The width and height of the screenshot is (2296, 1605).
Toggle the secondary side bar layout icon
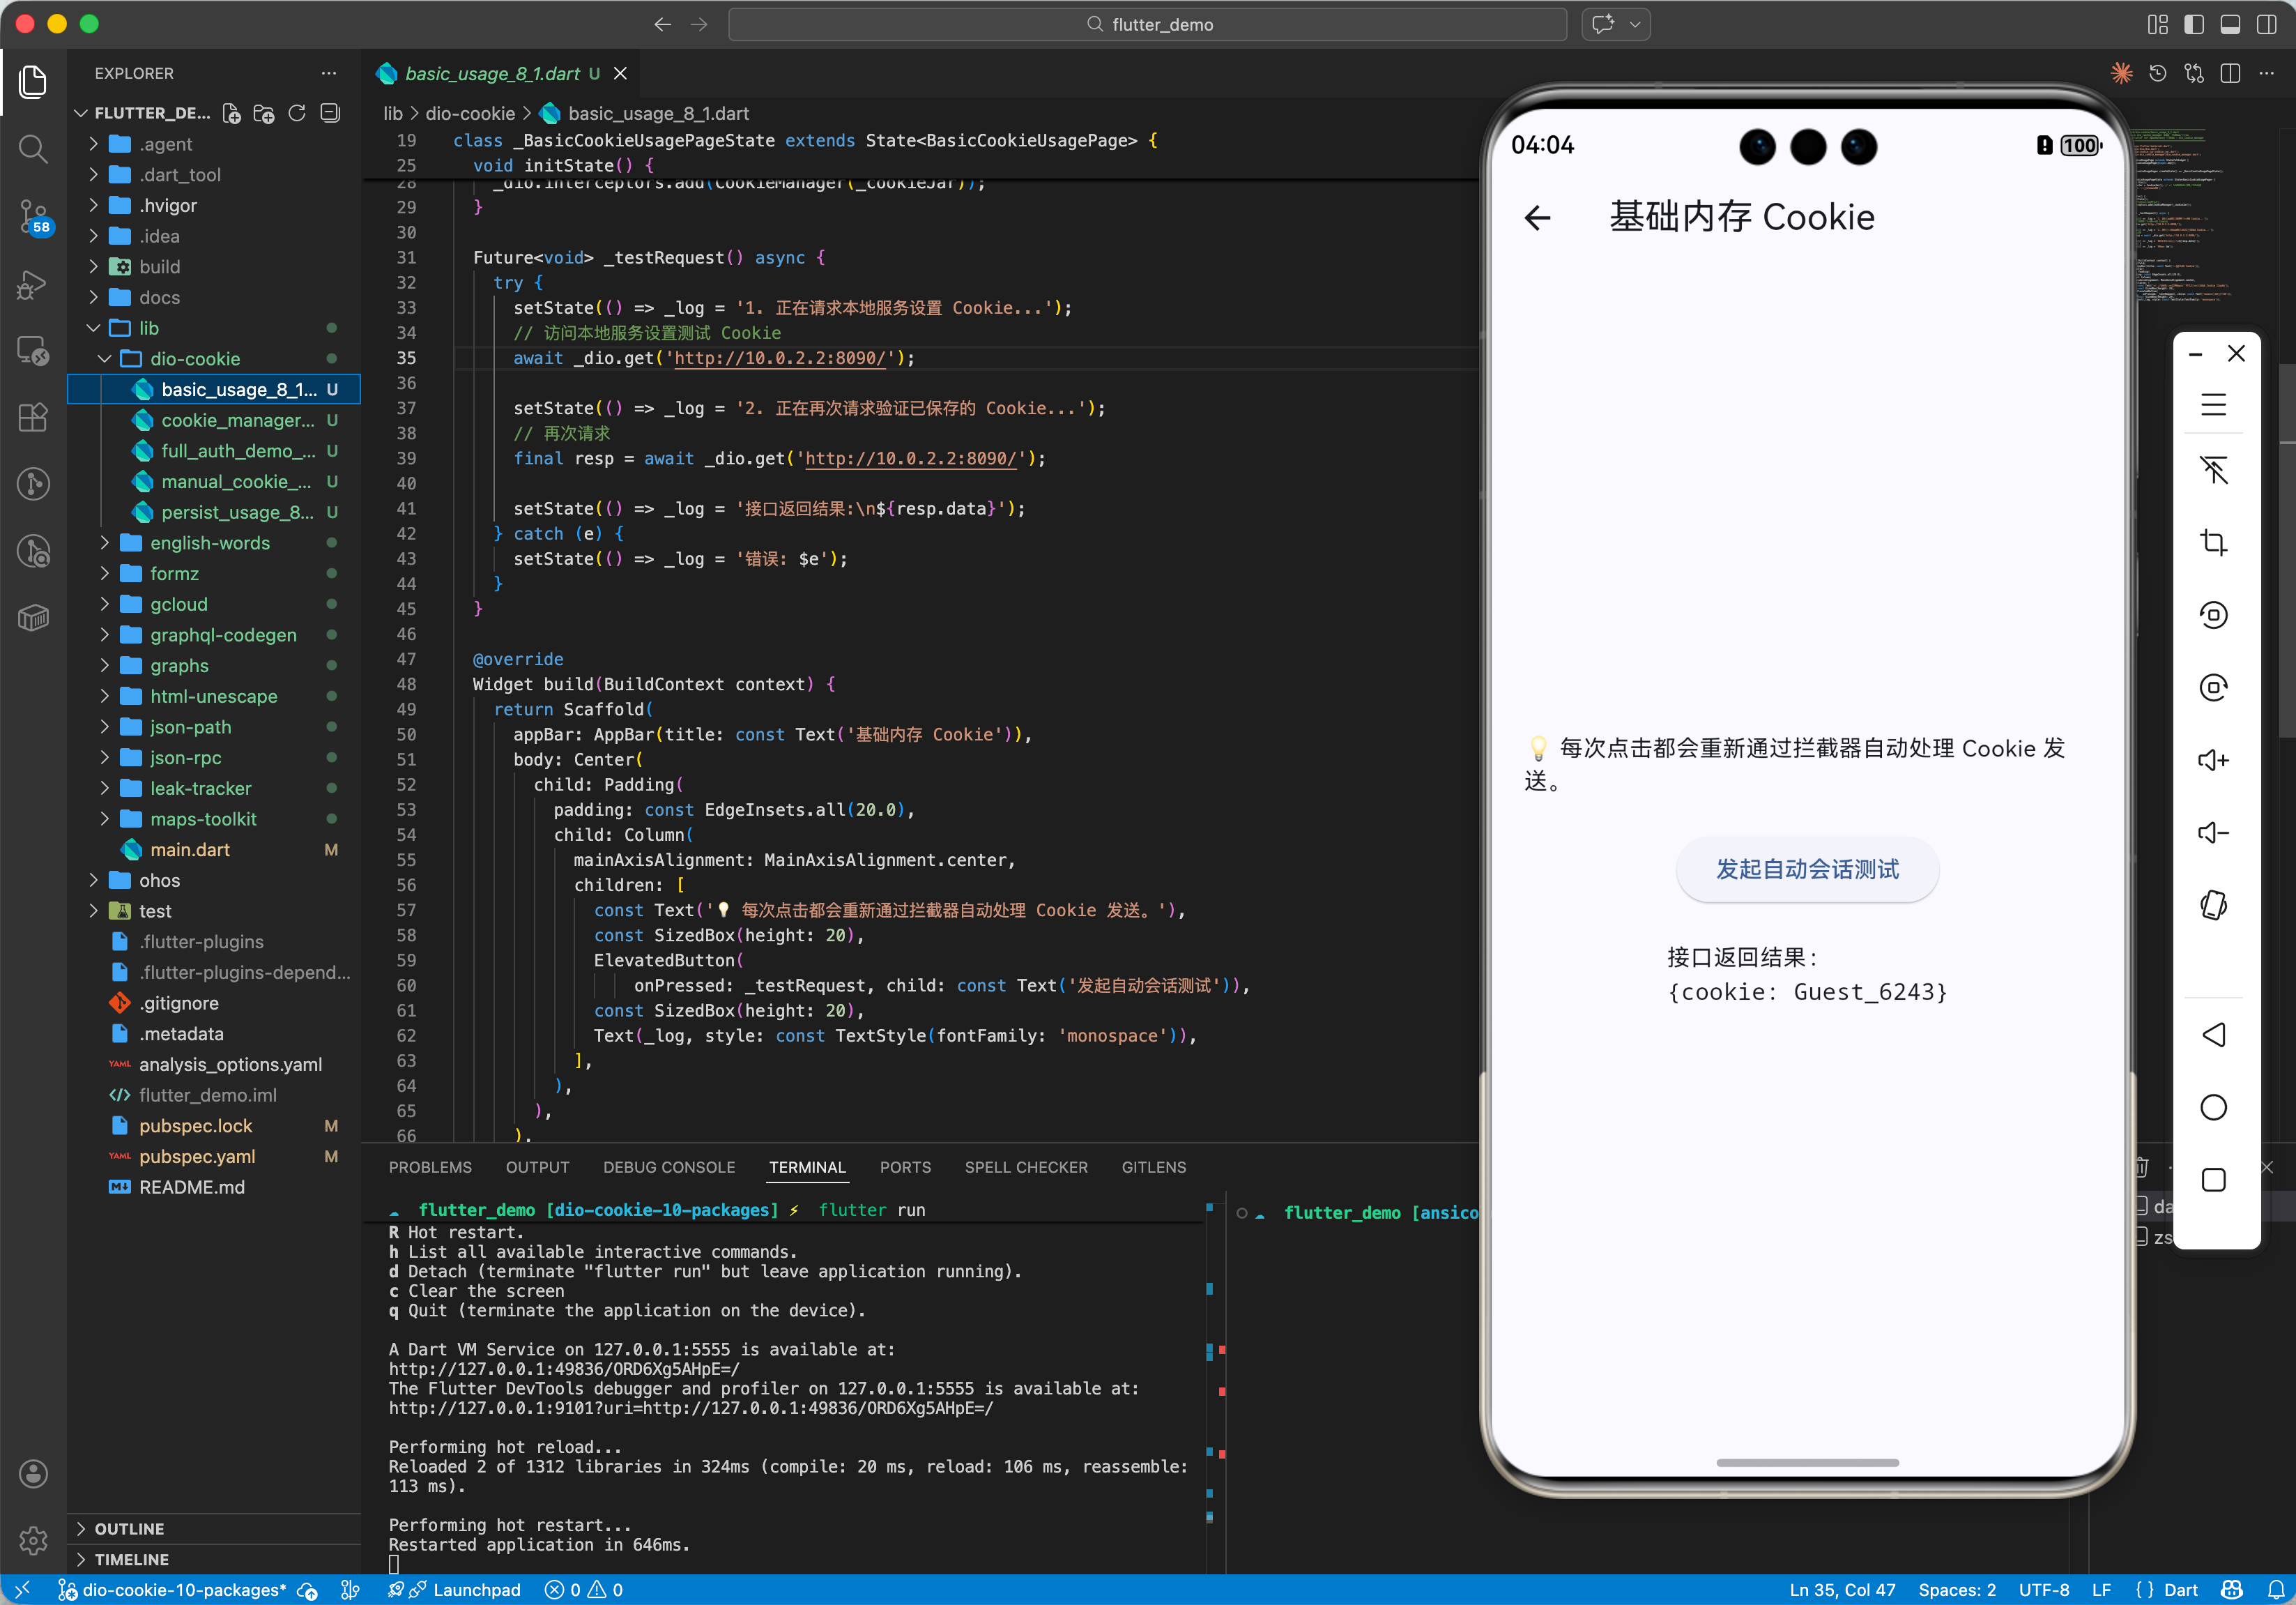(x=2266, y=24)
